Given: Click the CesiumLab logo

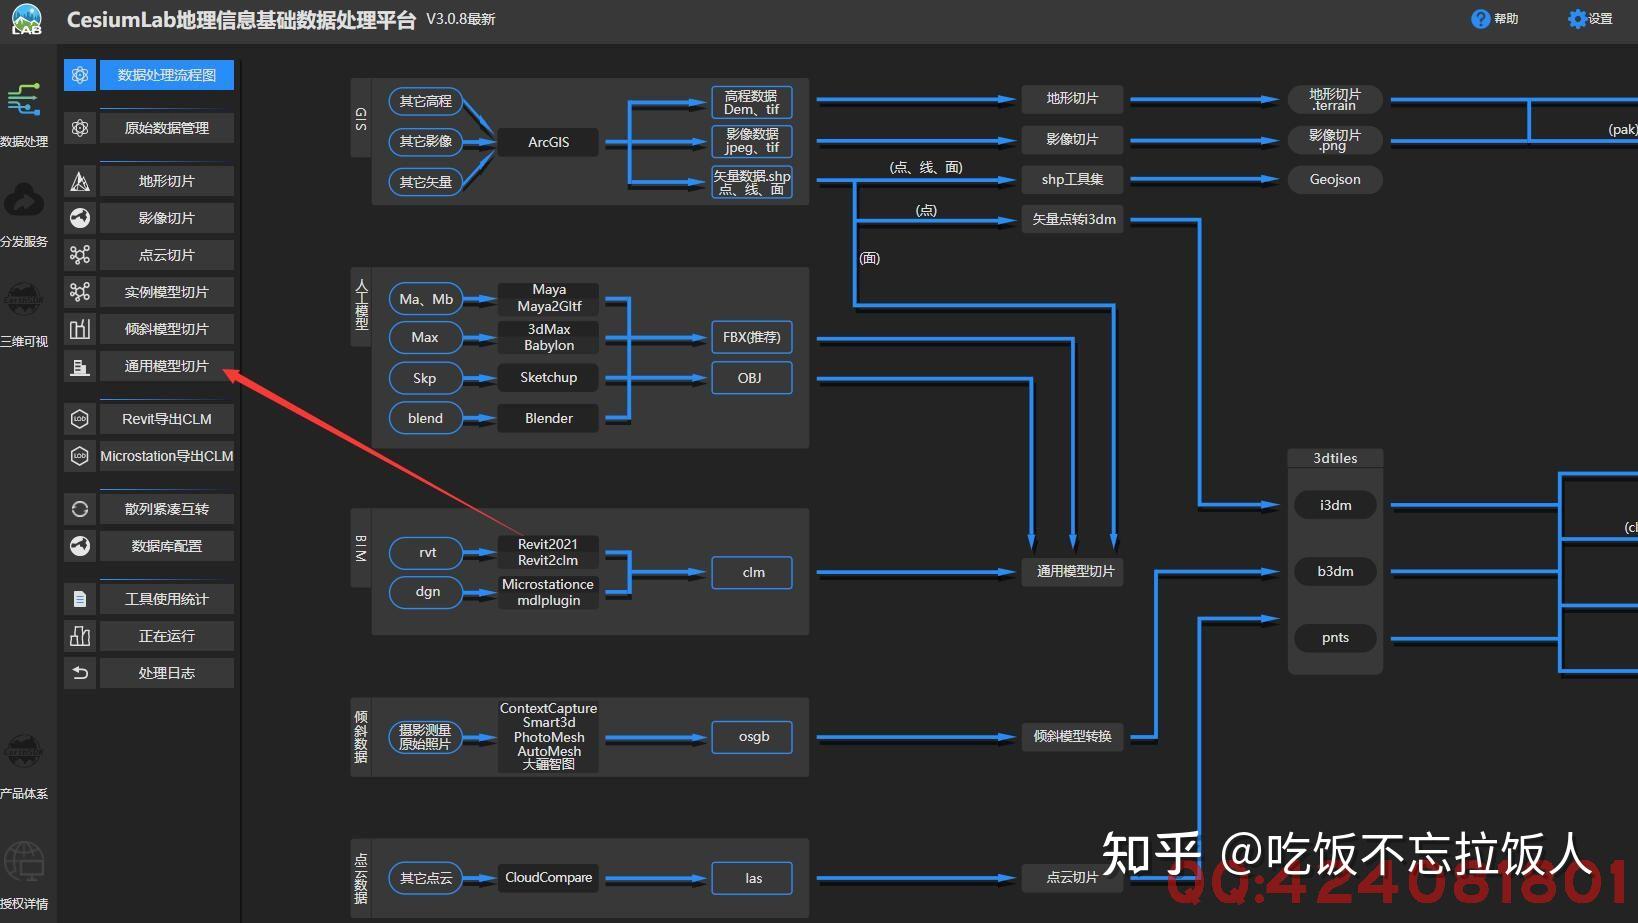Looking at the screenshot, I should click(26, 18).
